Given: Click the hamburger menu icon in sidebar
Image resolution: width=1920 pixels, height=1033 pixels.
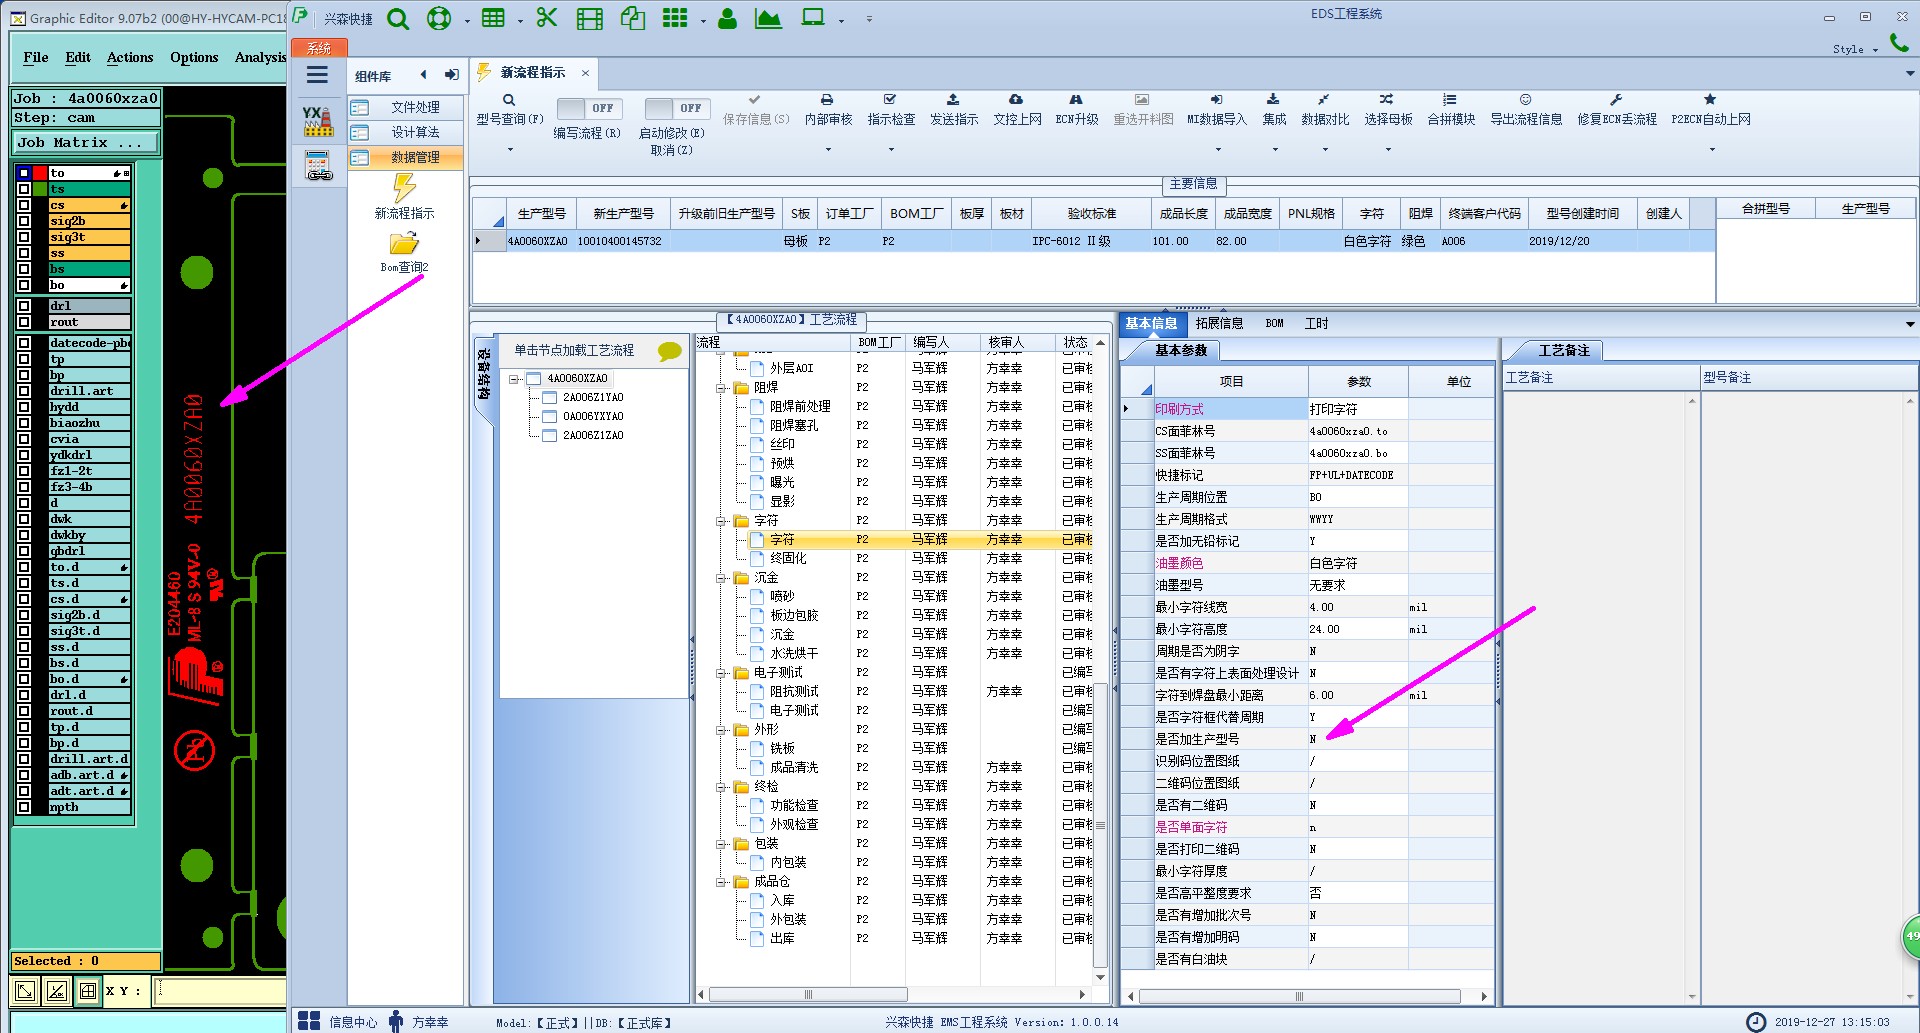Looking at the screenshot, I should [x=317, y=75].
